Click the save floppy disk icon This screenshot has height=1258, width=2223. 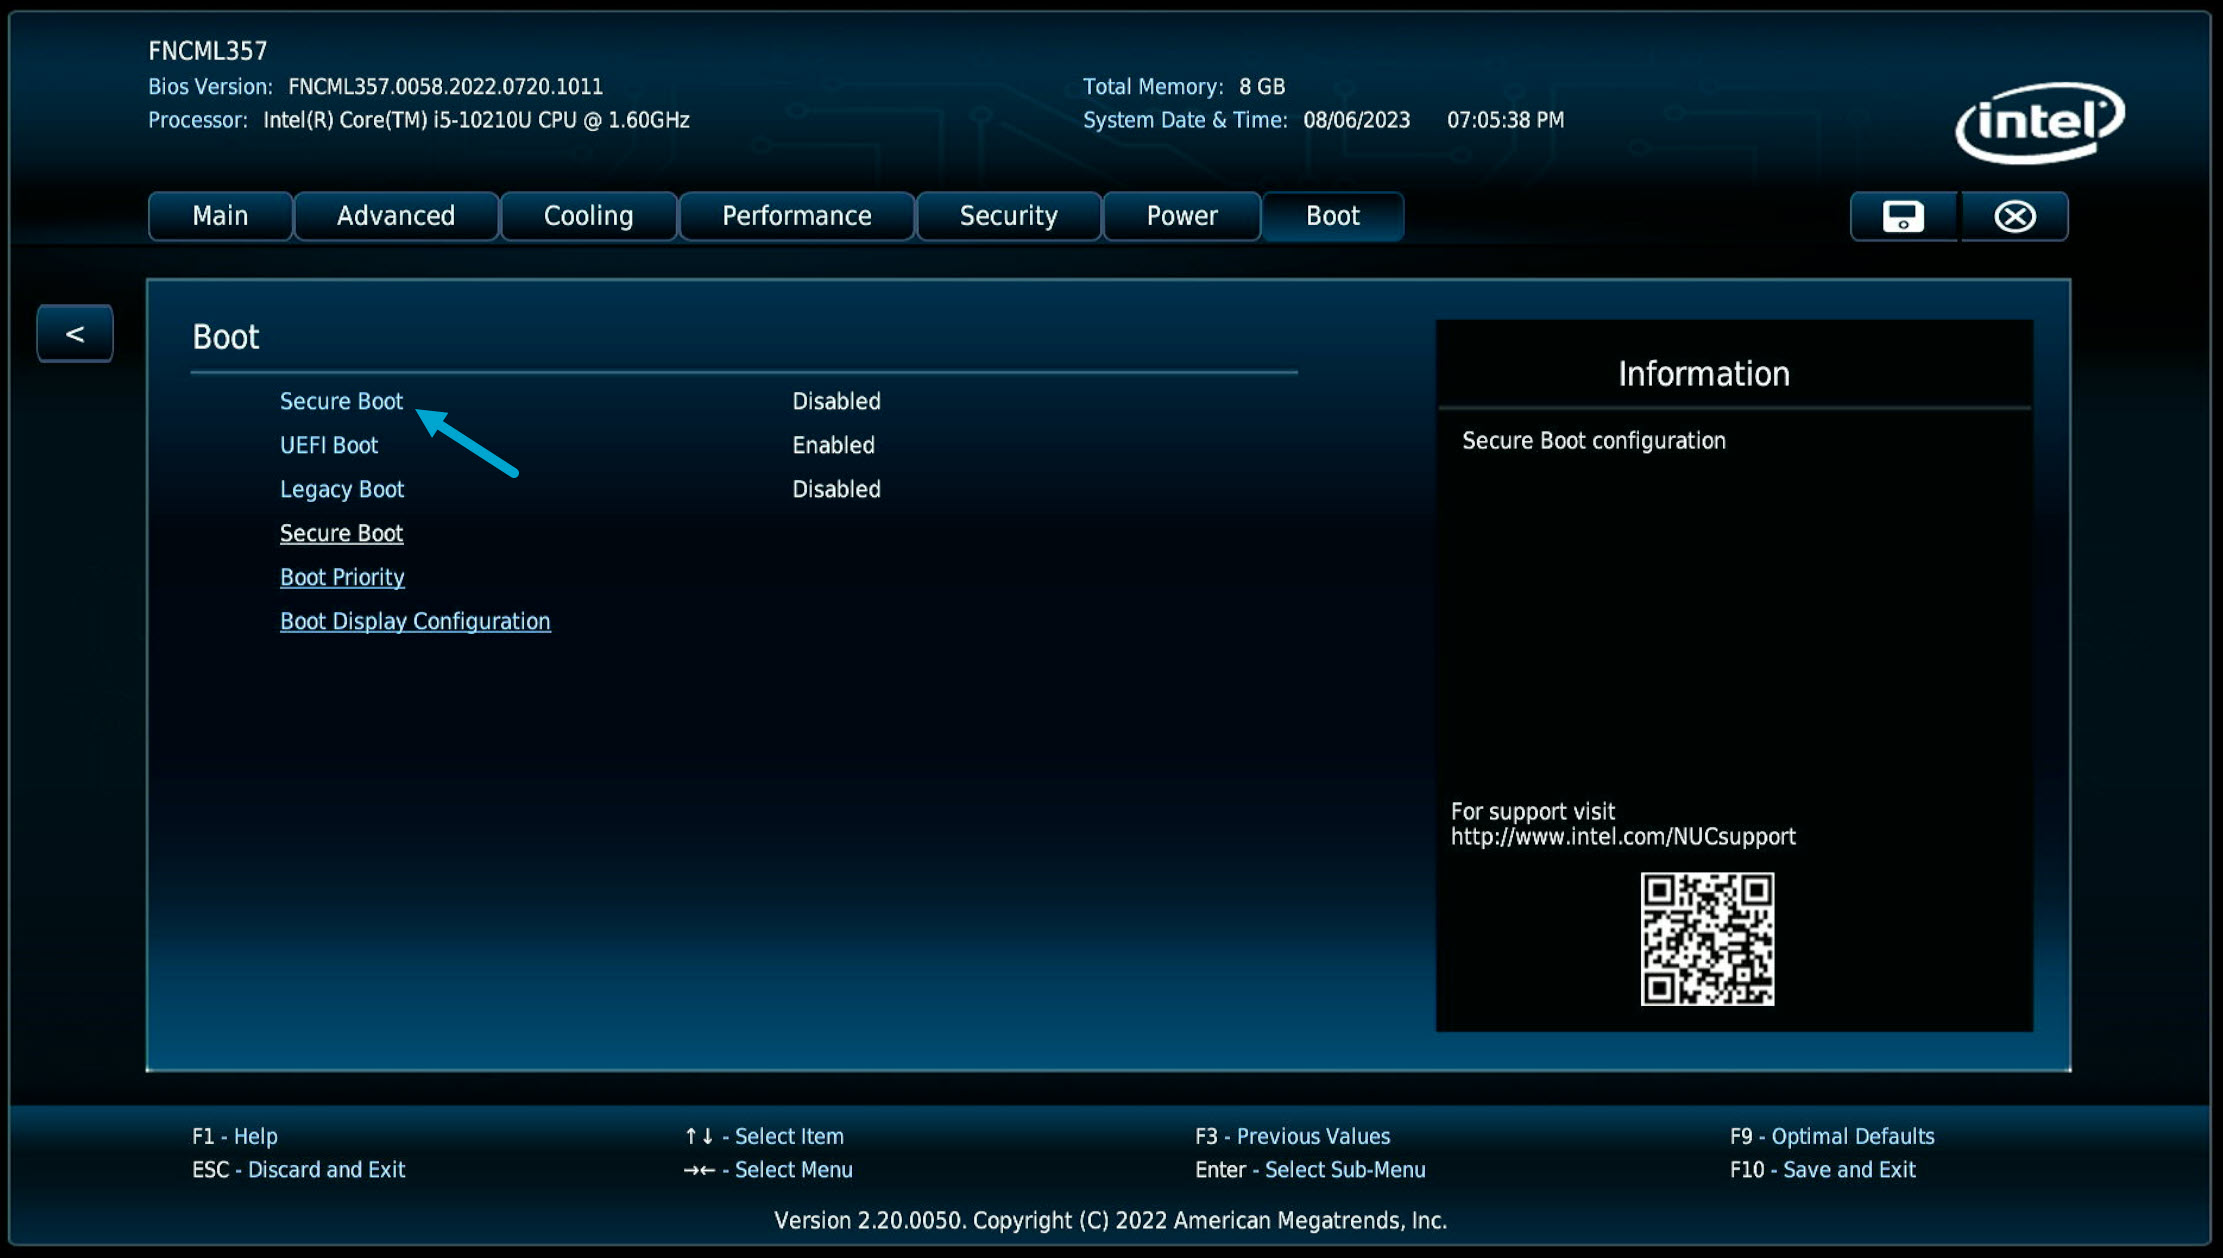1903,216
